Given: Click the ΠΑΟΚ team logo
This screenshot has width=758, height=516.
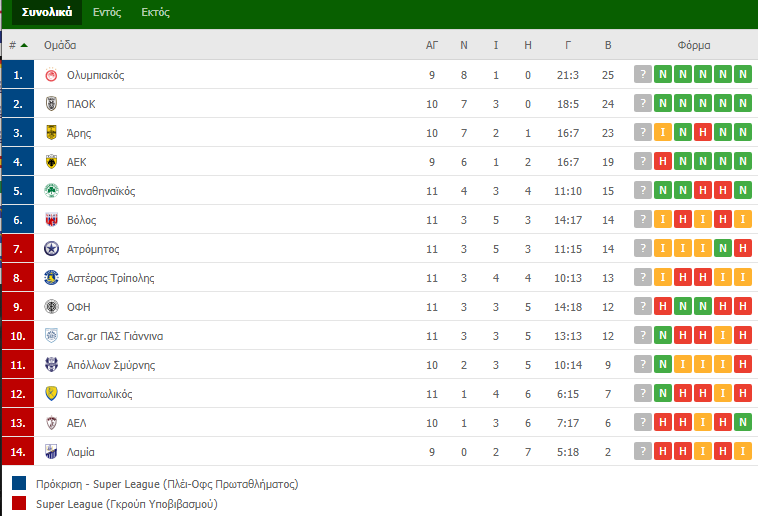Looking at the screenshot, I should [51, 103].
